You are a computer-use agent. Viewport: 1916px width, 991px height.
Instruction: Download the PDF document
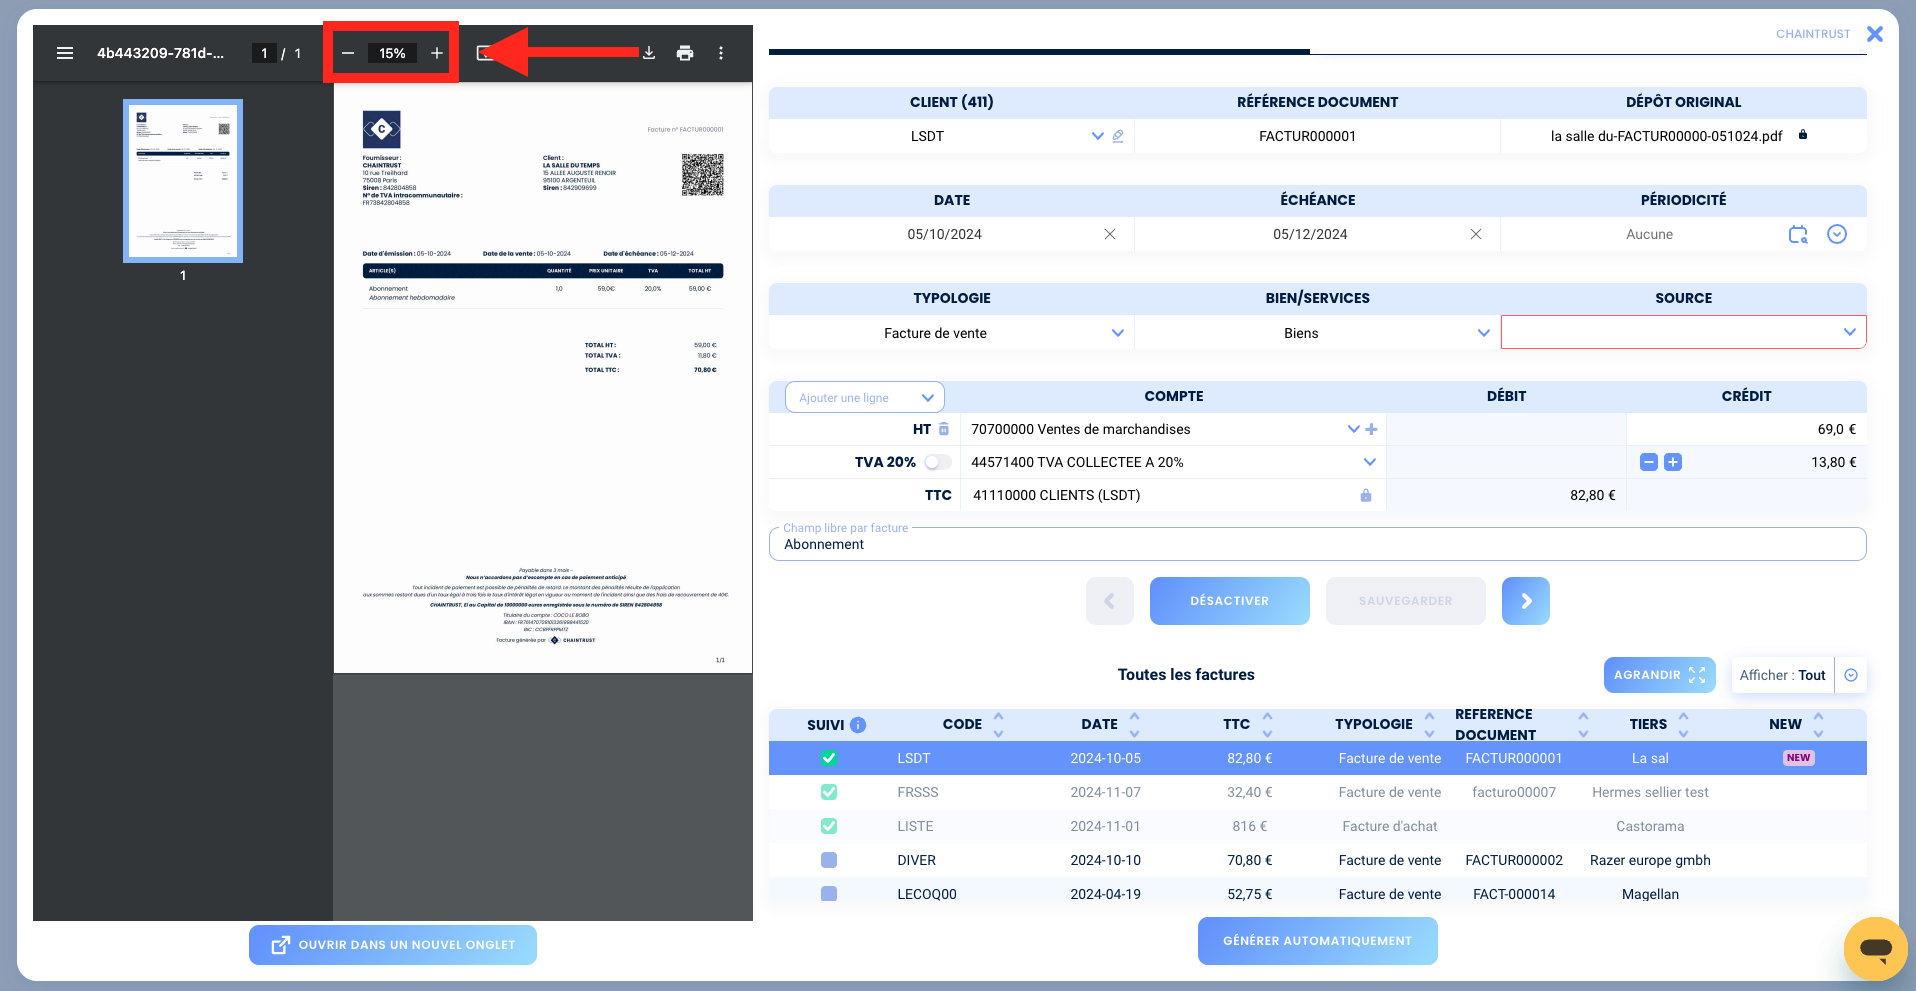click(649, 53)
